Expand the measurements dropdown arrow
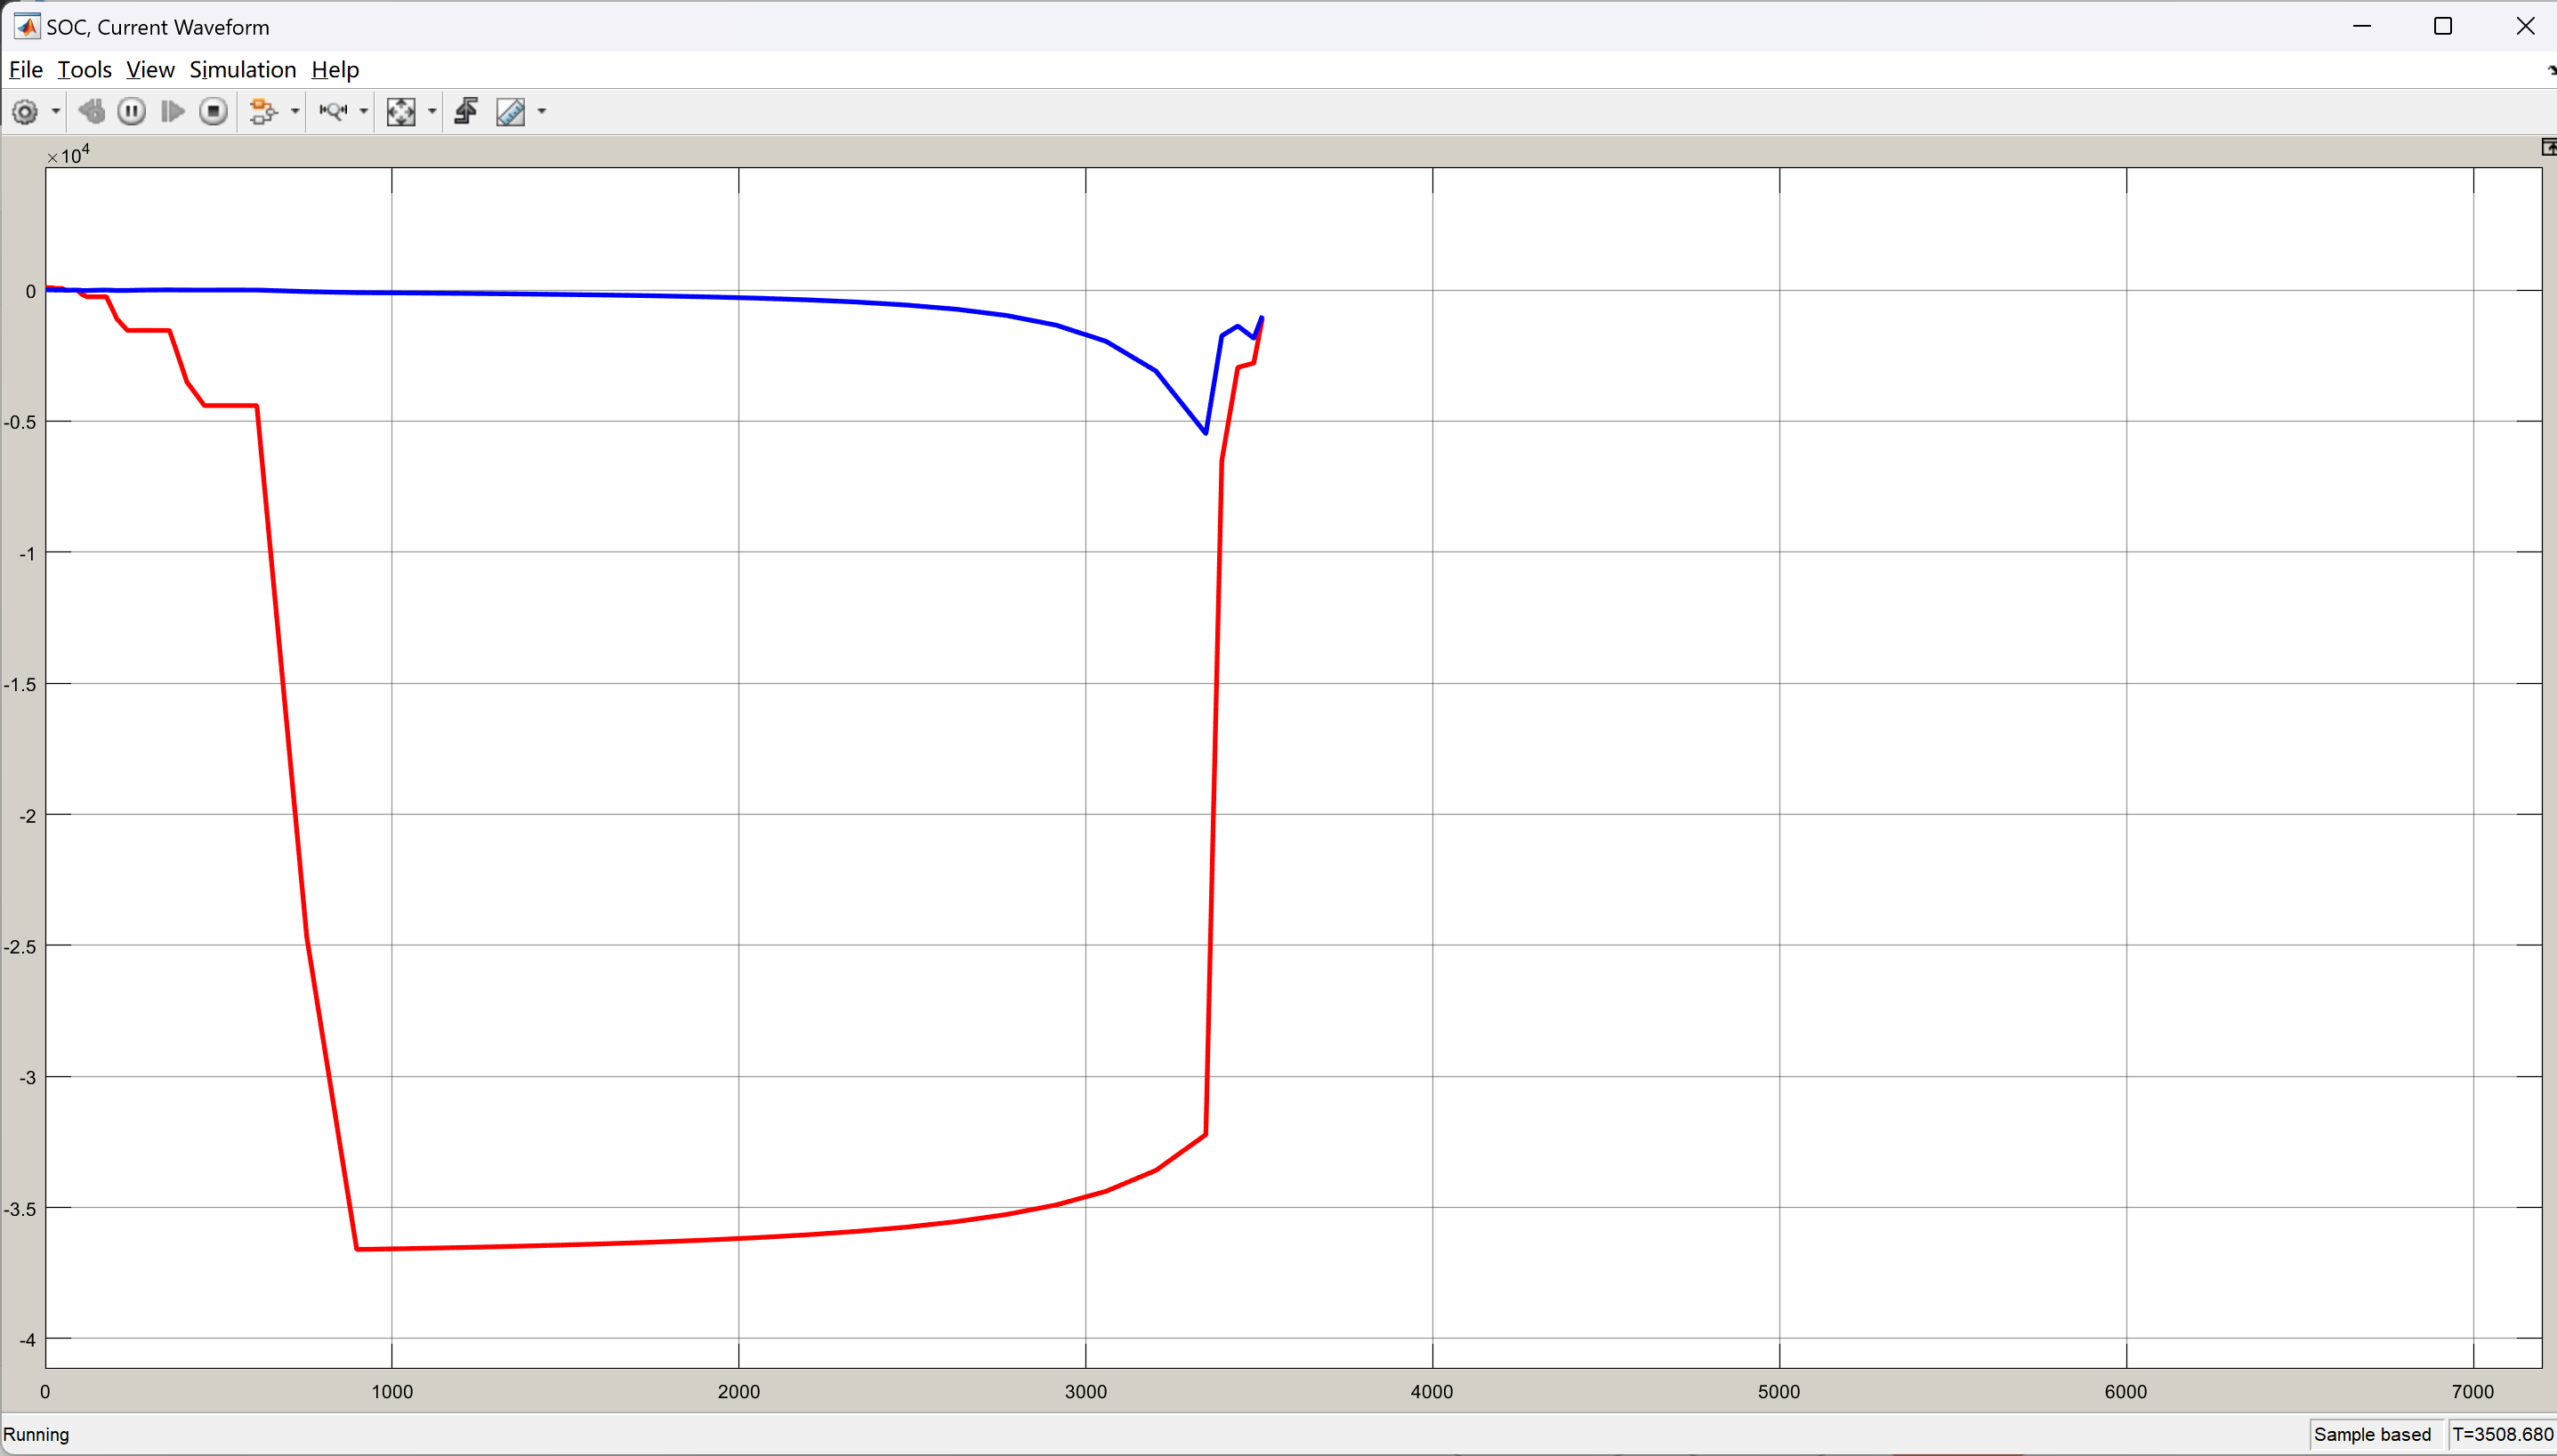2557x1456 pixels. (542, 111)
